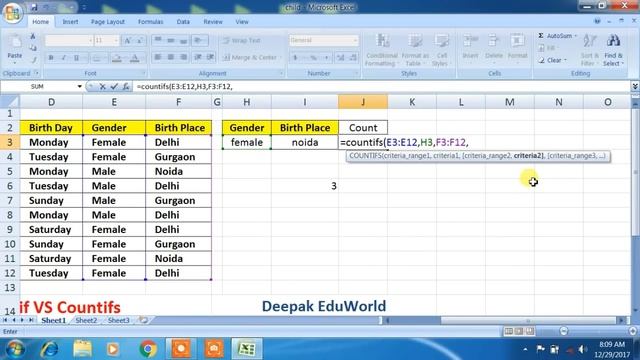Toggle Underline formatting
Screen dimensions: 640x360
pos(76,58)
